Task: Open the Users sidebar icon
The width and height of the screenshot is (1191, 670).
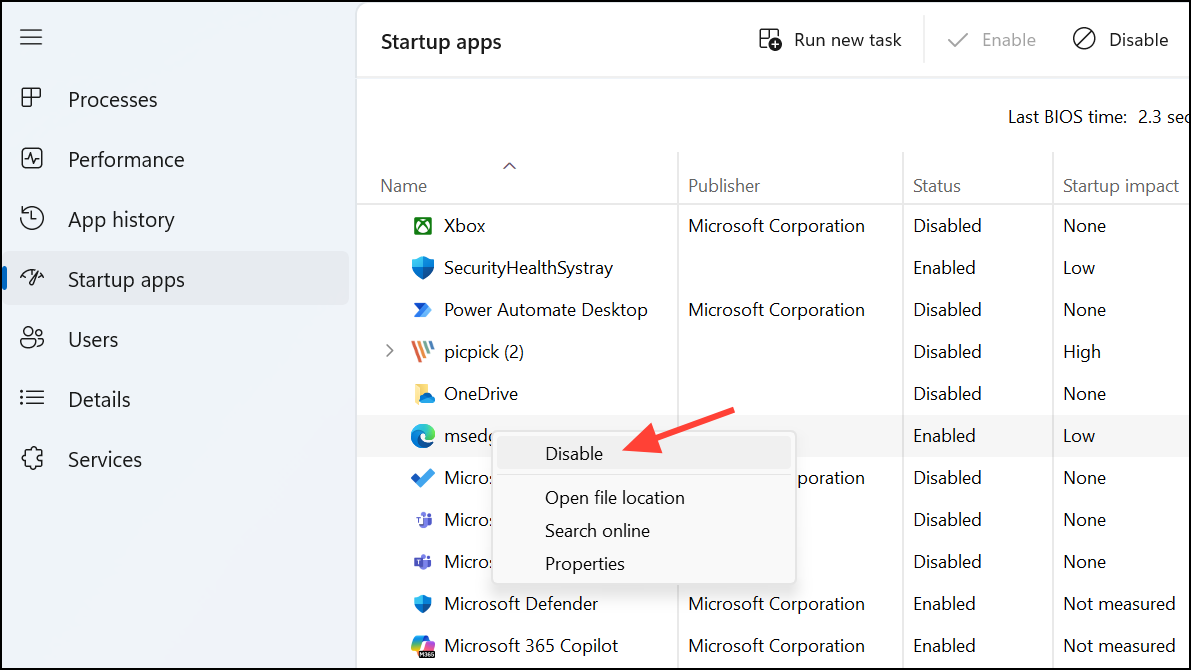Action: 31,338
